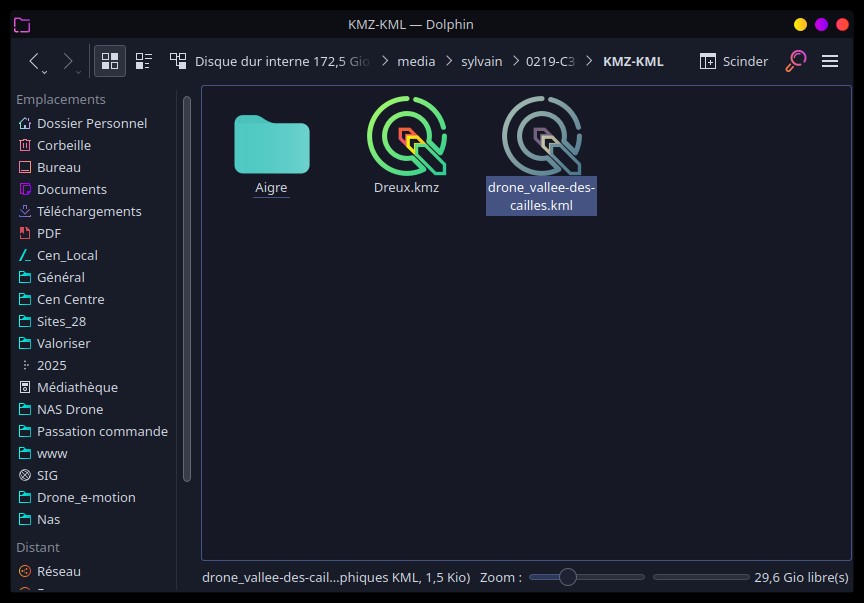This screenshot has height=603, width=864.
Task: Click the Zoom slider handle
Action: click(x=568, y=577)
